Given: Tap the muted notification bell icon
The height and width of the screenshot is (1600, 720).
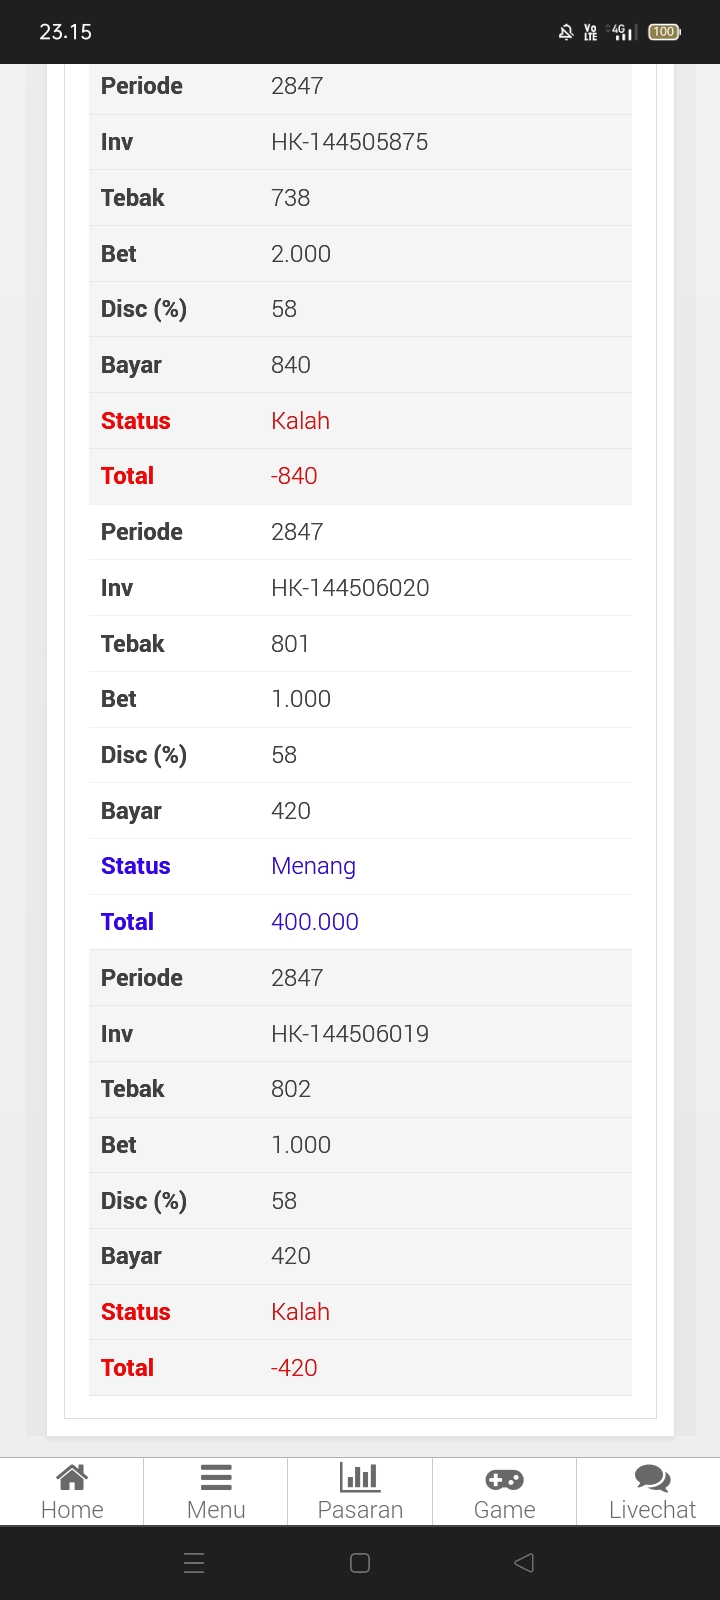Looking at the screenshot, I should 566,32.
